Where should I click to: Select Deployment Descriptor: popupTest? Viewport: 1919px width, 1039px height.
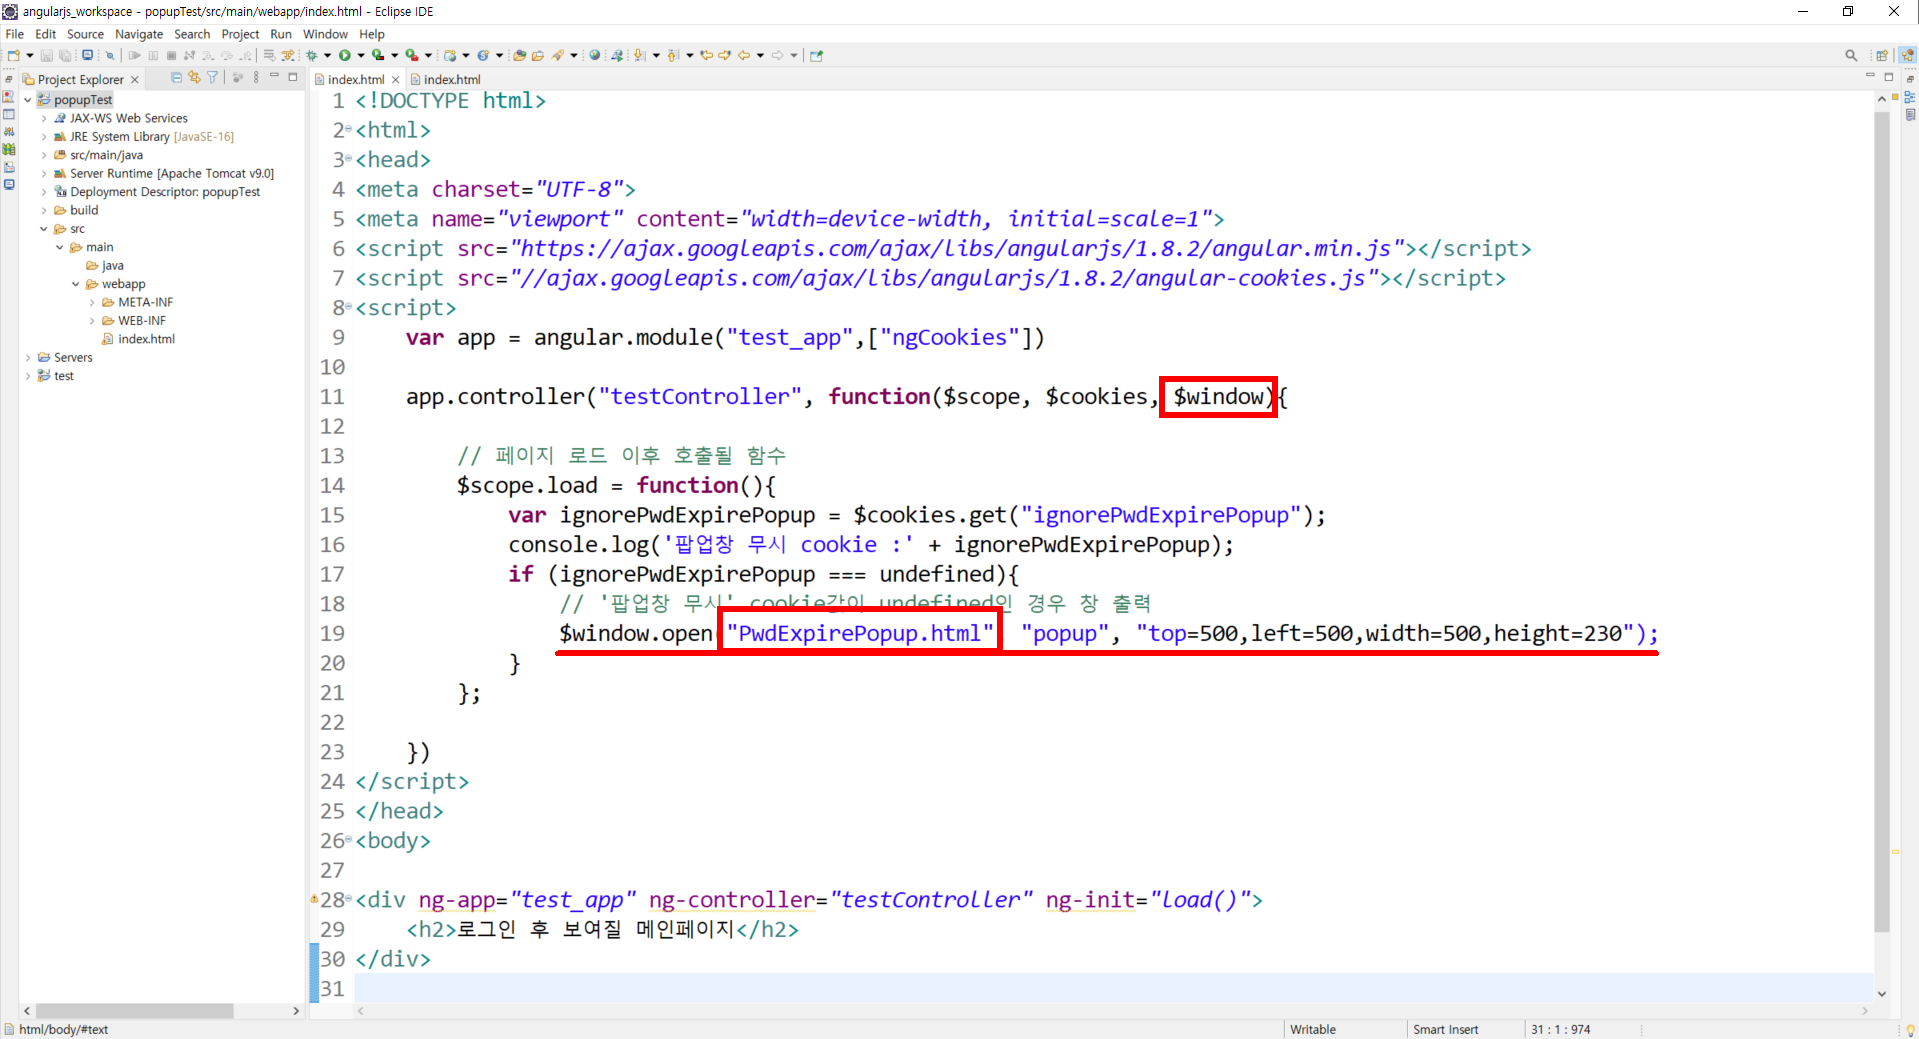tap(157, 192)
